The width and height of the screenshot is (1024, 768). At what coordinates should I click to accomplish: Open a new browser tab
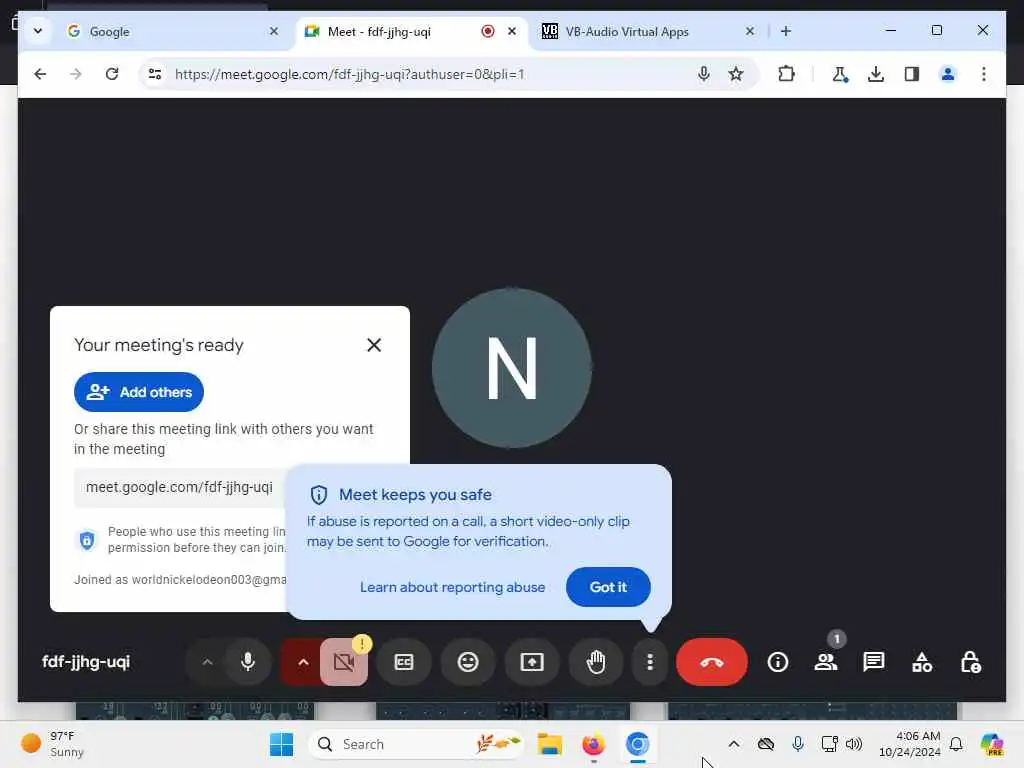[786, 31]
